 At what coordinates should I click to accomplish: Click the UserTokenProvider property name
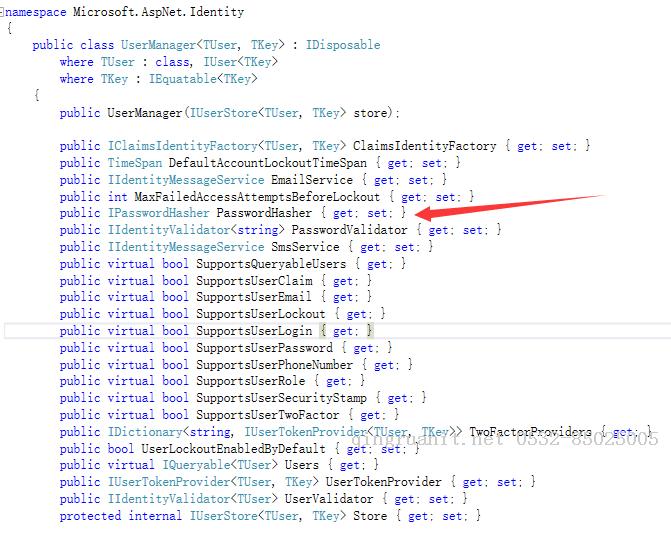click(x=383, y=482)
